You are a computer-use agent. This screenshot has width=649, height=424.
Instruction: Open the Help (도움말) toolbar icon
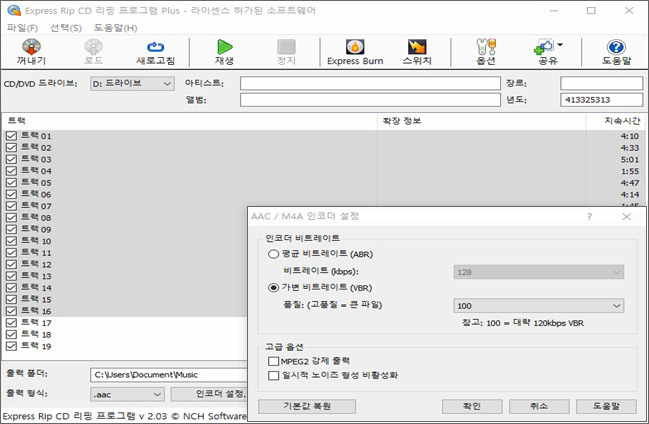616,47
